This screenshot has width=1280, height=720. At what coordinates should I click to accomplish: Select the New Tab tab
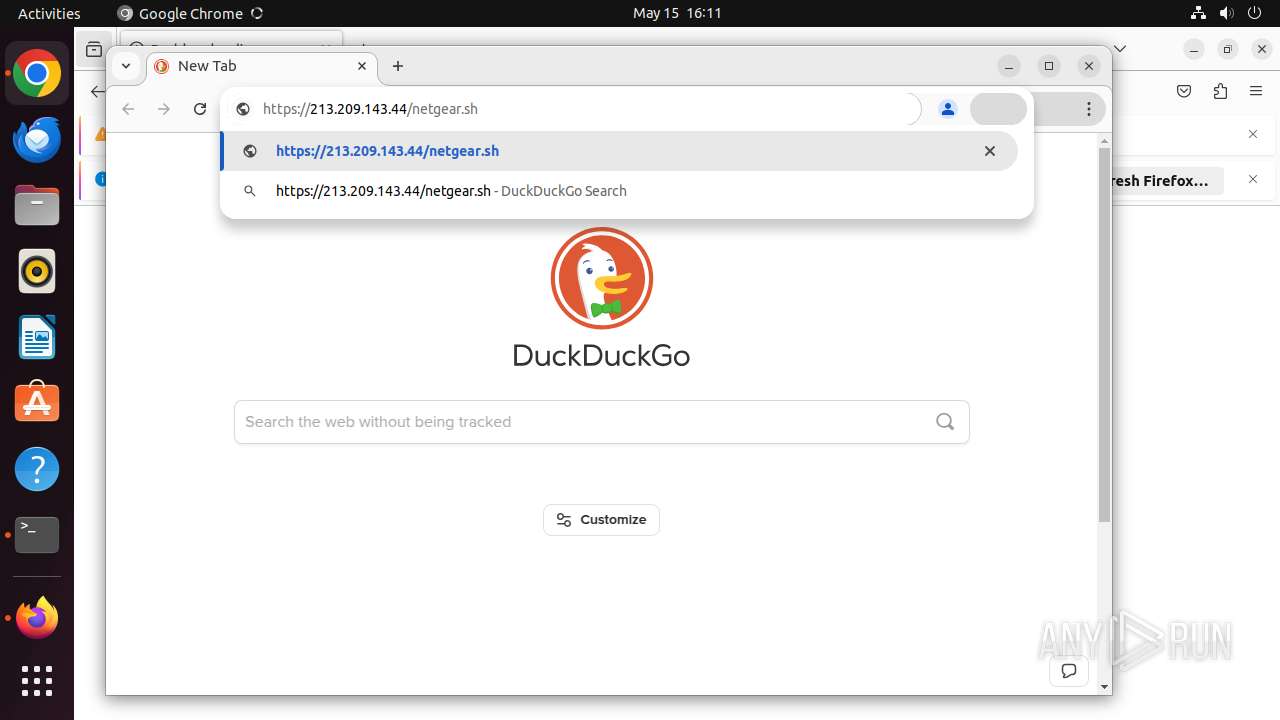click(262, 66)
